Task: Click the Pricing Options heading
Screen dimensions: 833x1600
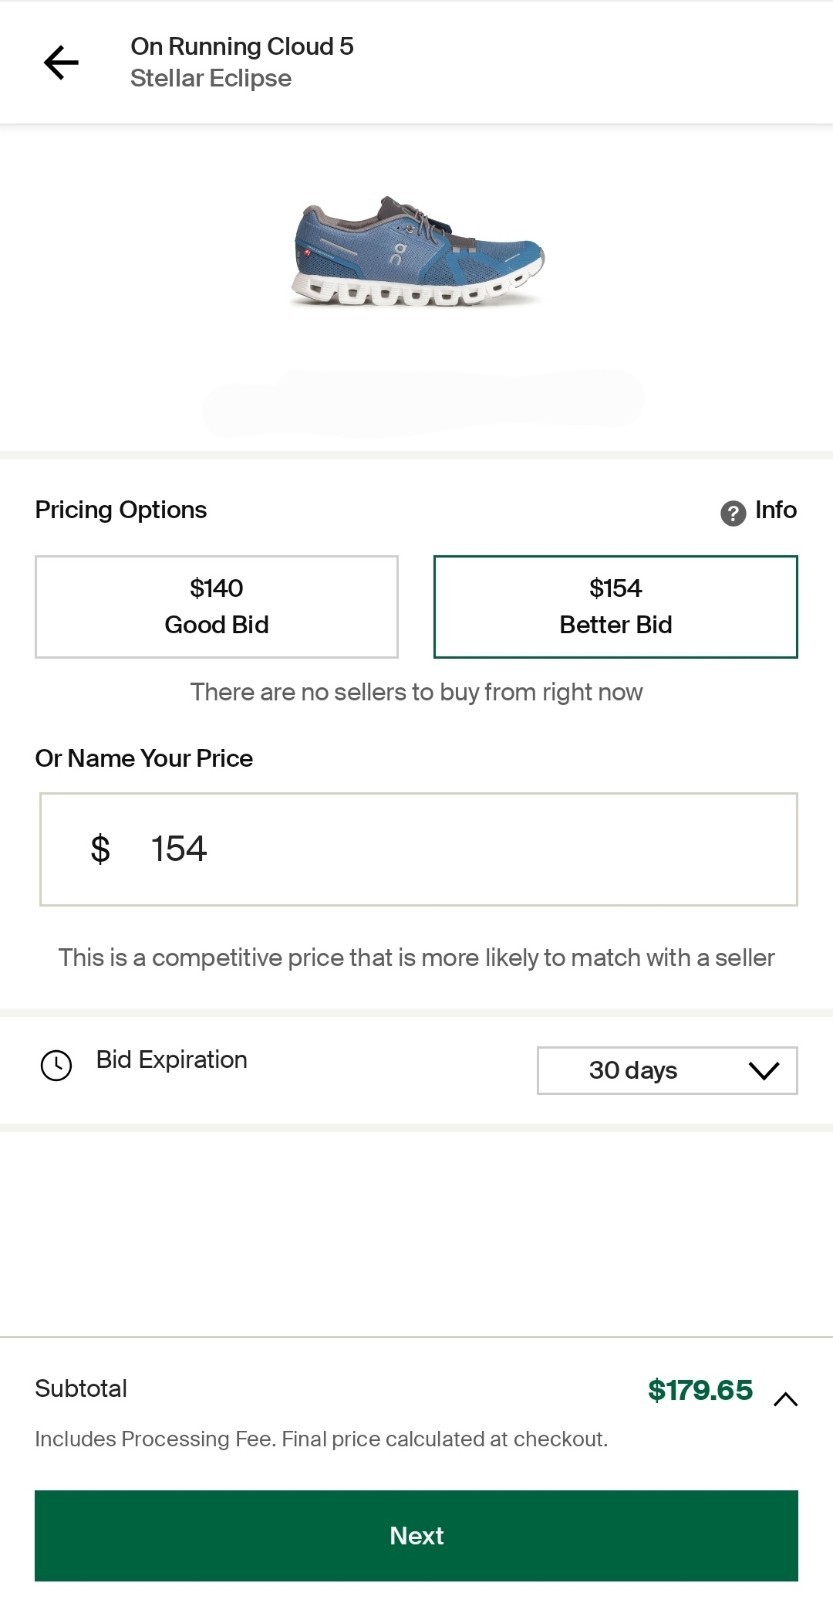Action: click(x=121, y=510)
